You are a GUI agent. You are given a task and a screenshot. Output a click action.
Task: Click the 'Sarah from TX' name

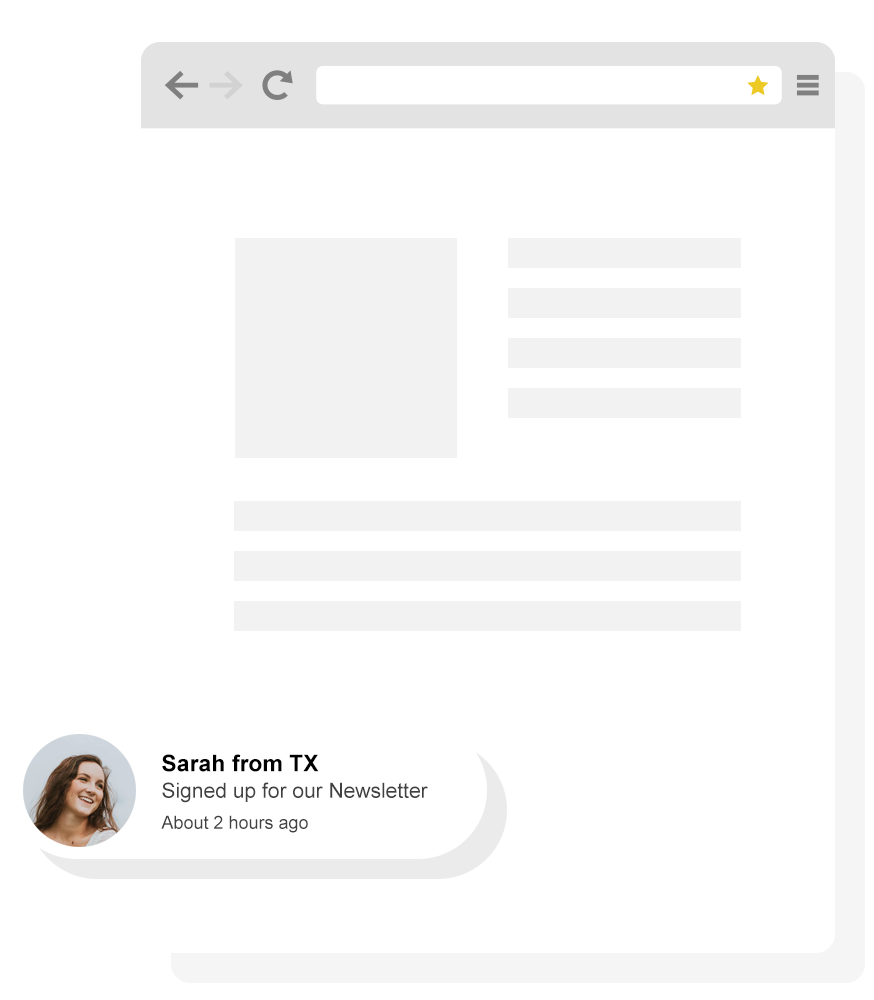pos(240,763)
